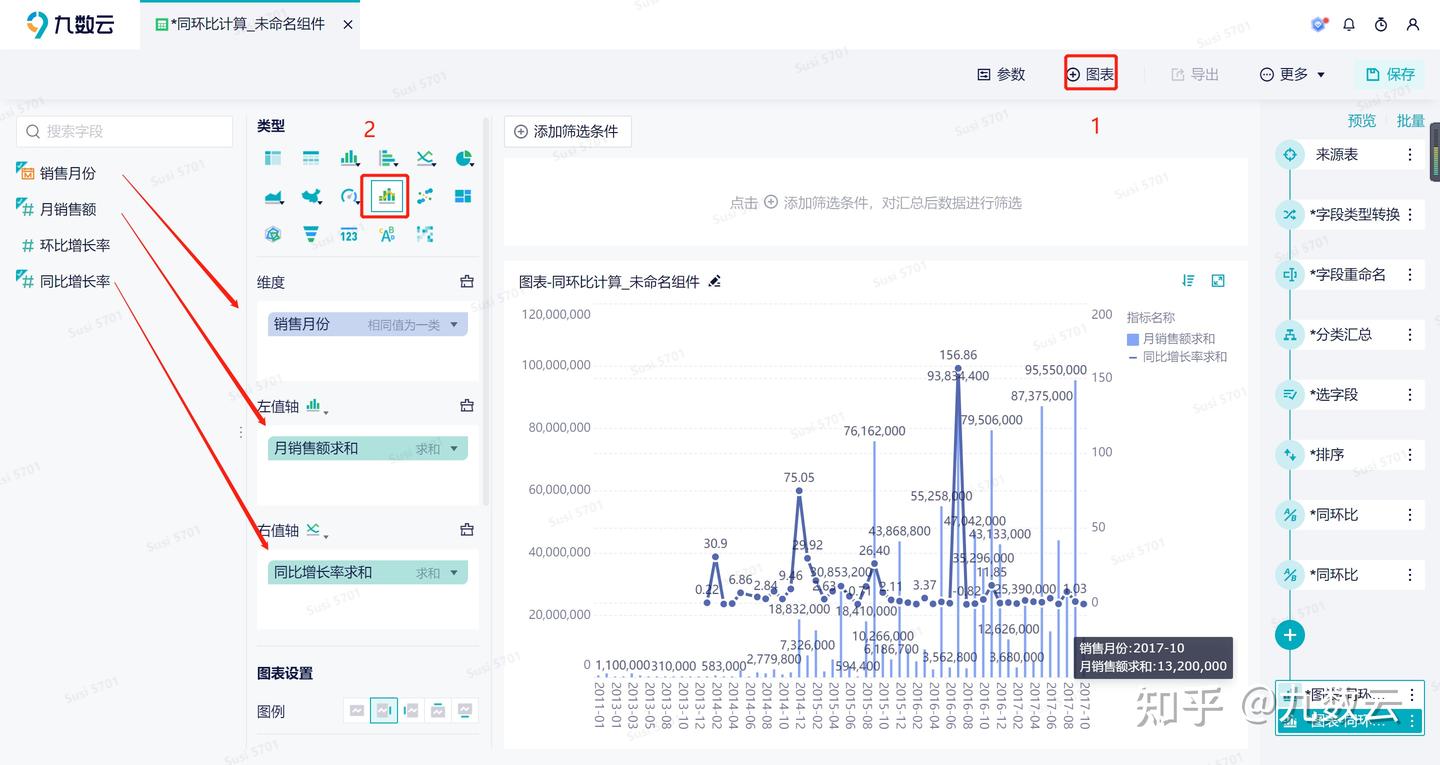This screenshot has height=765, width=1440.
Task: Select the funnel chart type icon
Action: [x=311, y=234]
